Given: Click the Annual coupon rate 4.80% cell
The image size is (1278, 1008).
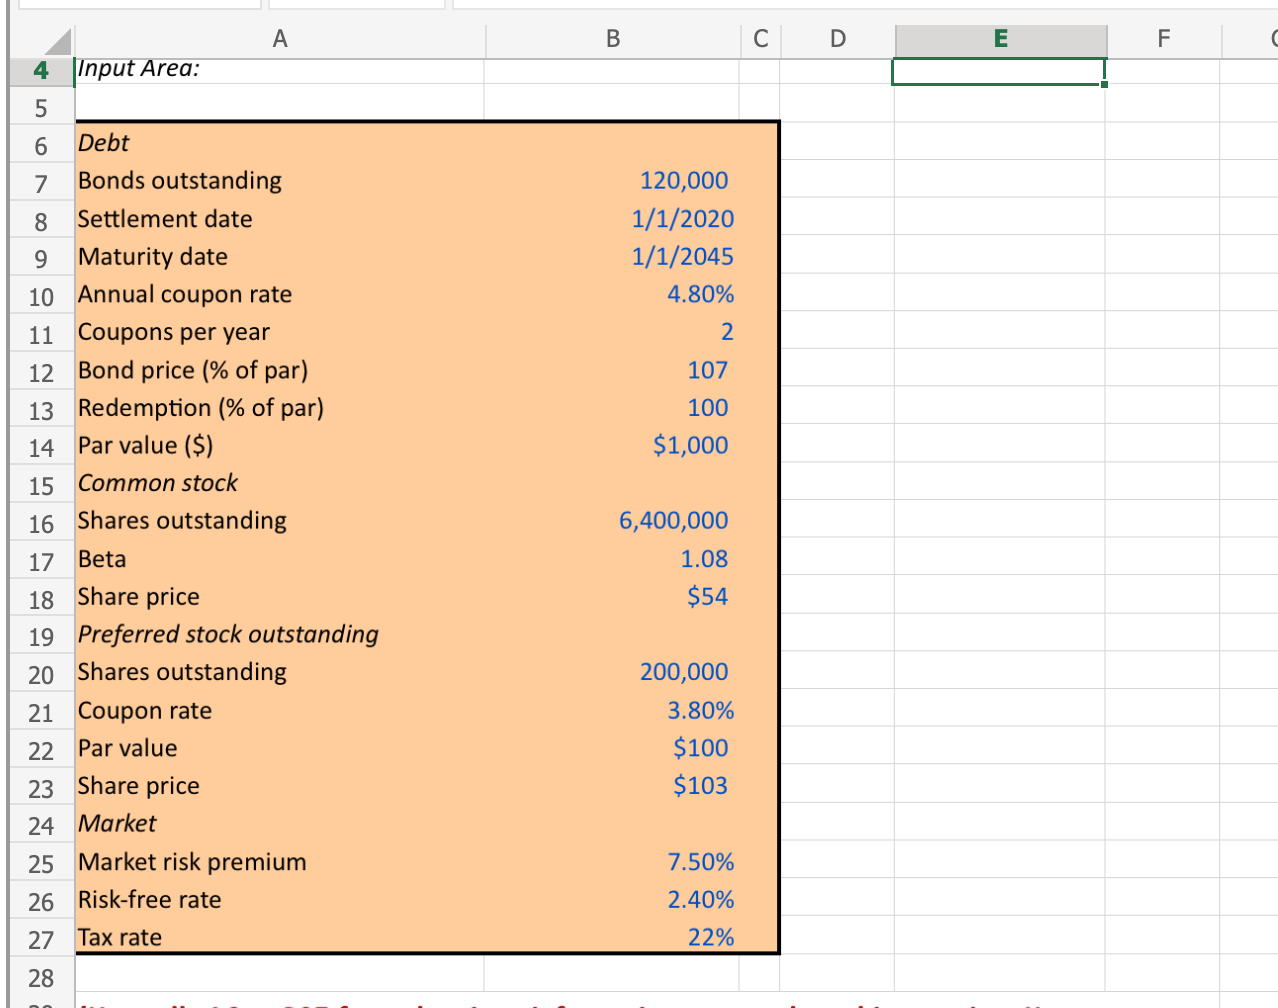Looking at the screenshot, I should tap(612, 295).
